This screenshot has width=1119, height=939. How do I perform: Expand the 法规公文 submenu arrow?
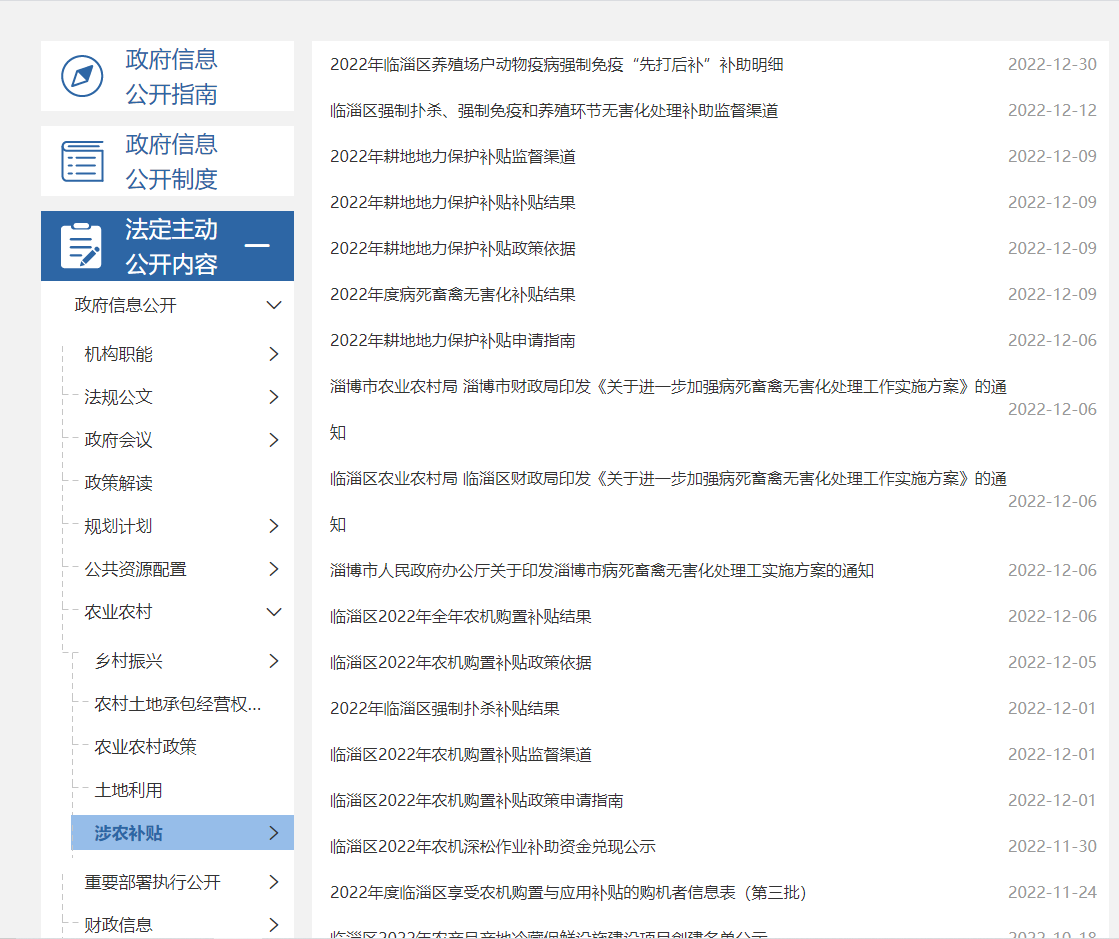coord(274,397)
